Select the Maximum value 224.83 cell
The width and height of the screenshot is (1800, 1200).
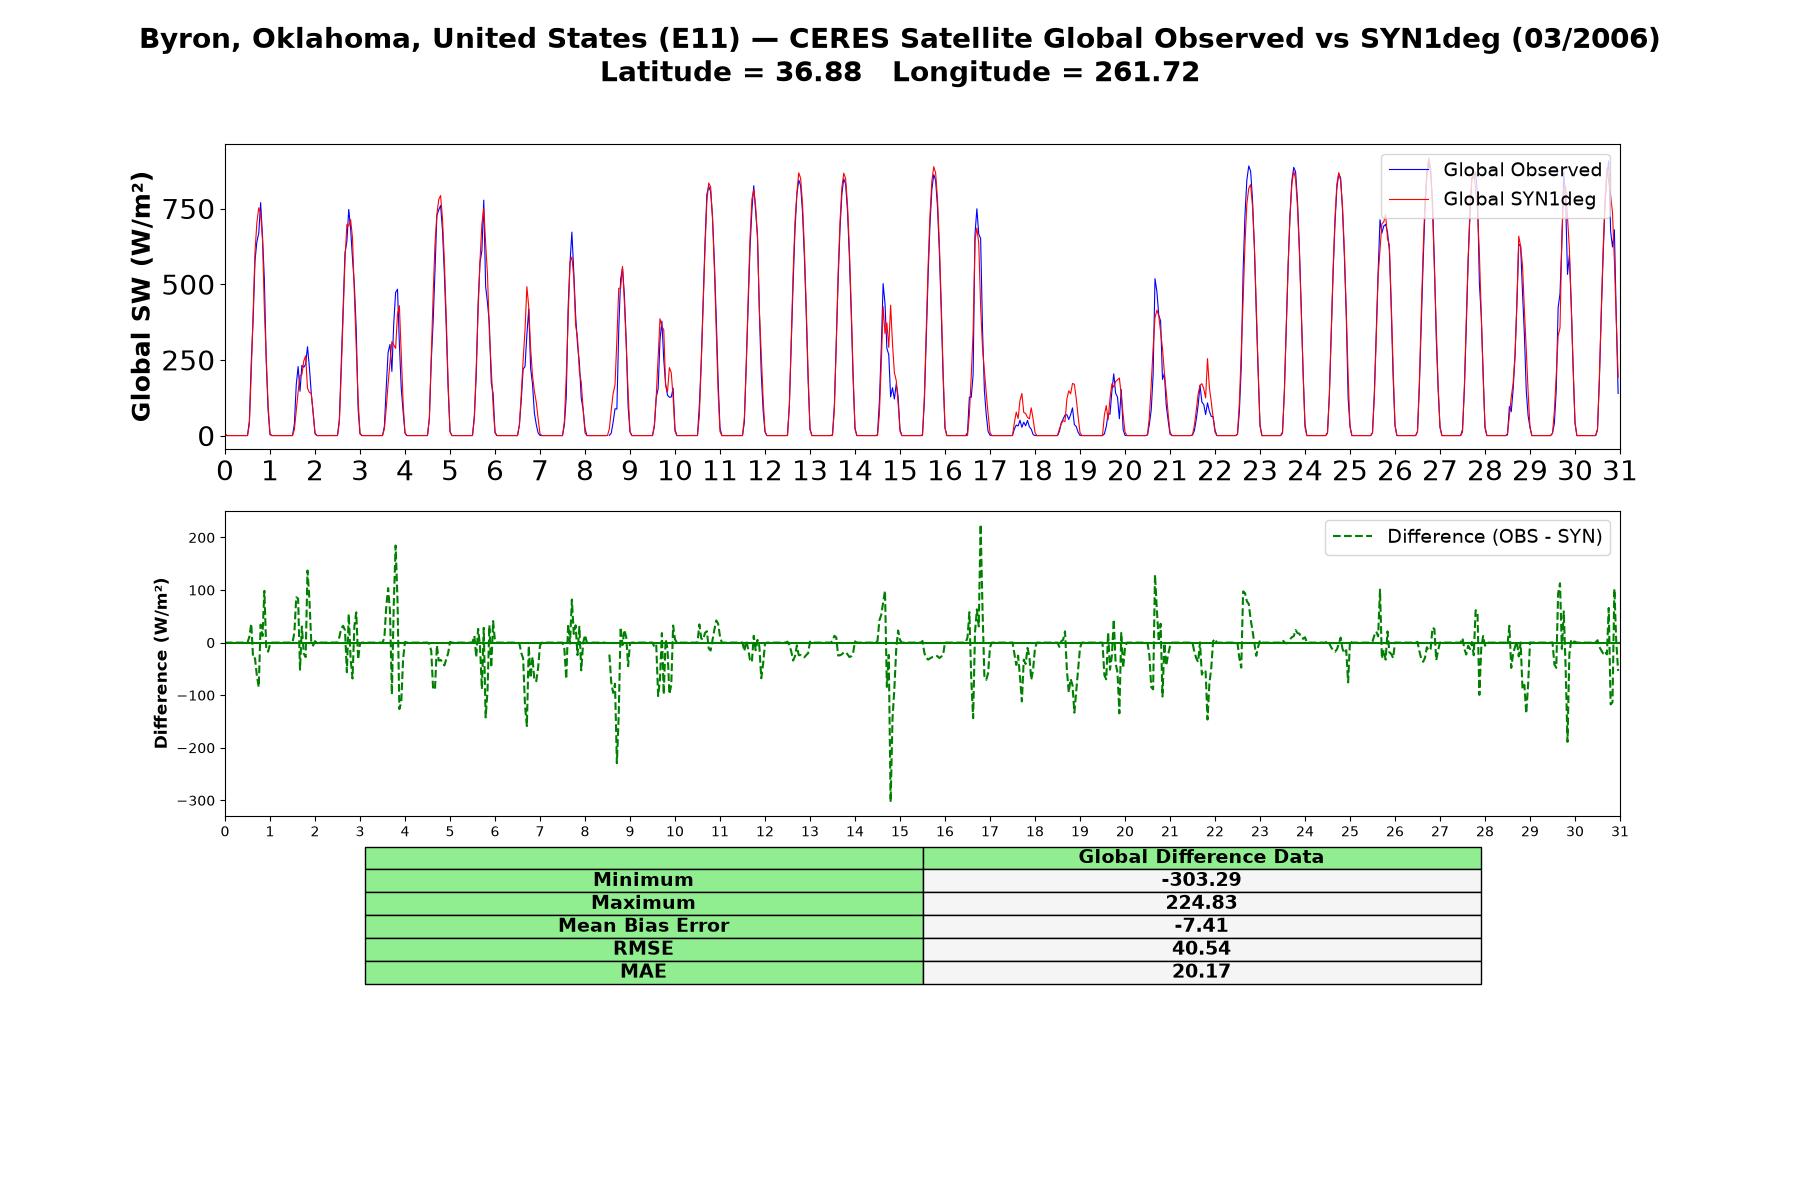point(1202,903)
